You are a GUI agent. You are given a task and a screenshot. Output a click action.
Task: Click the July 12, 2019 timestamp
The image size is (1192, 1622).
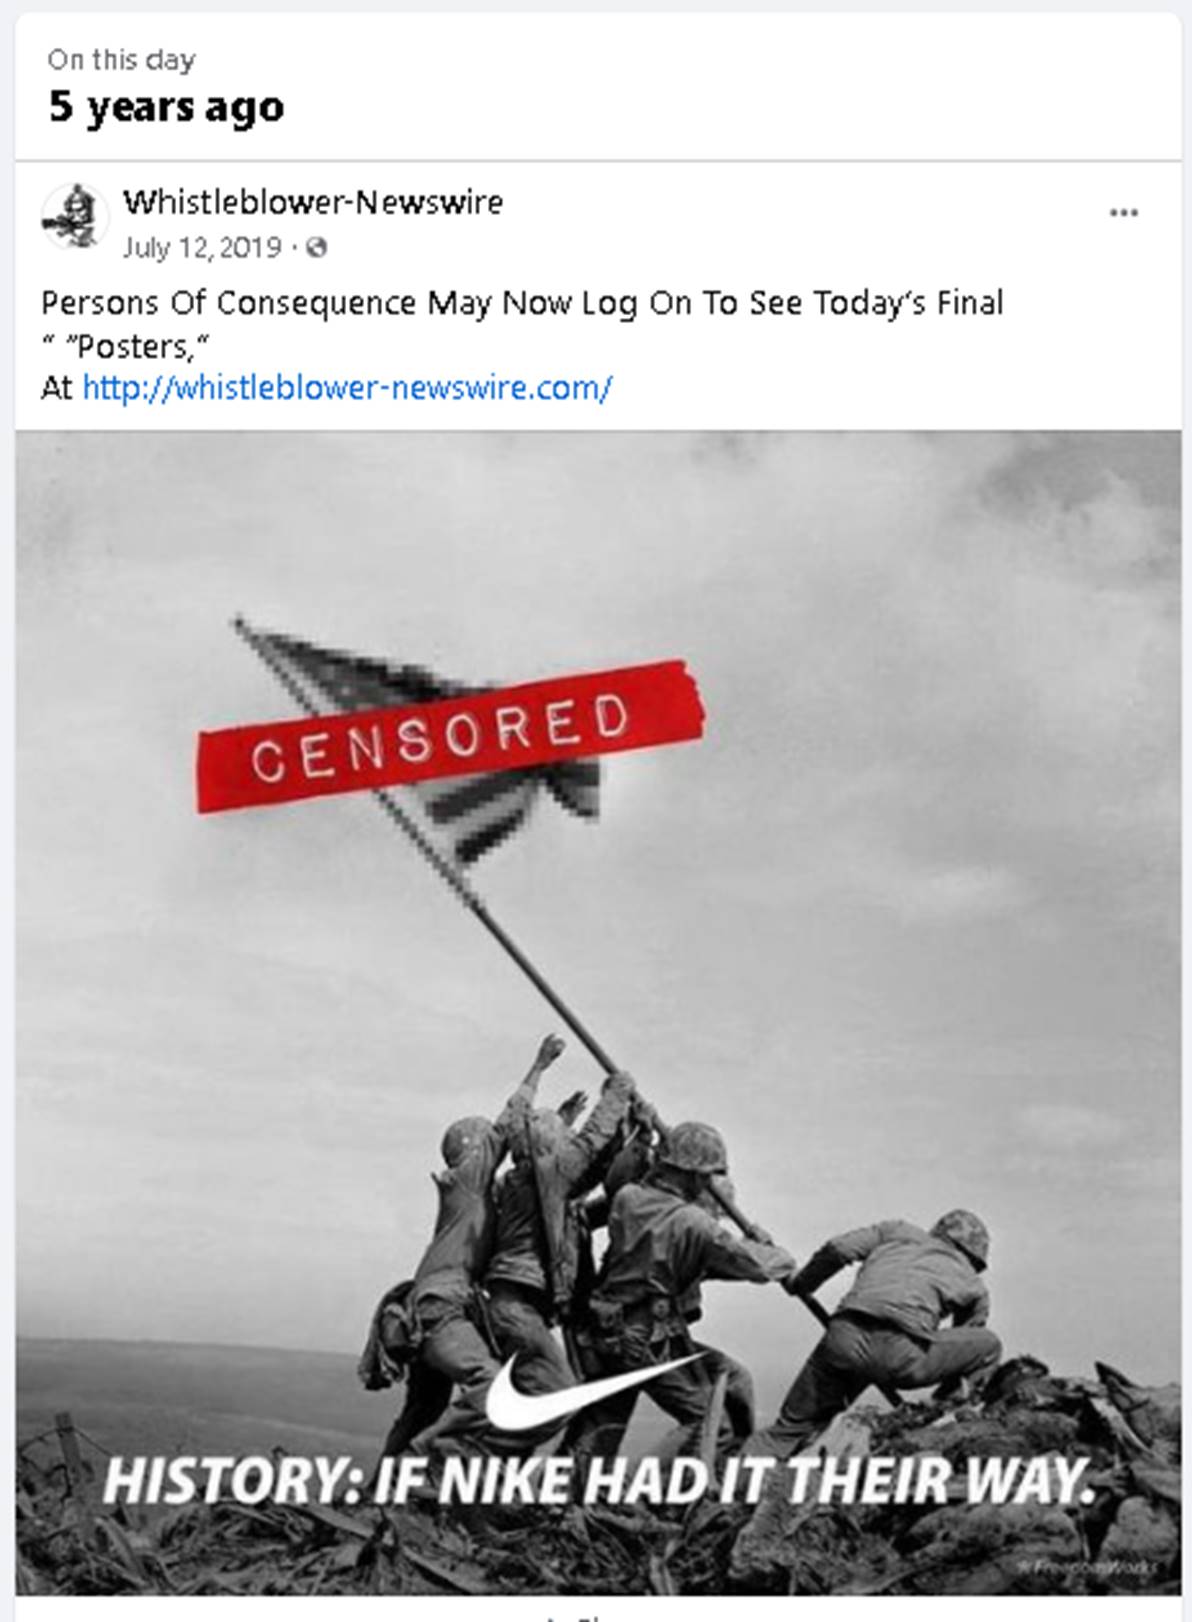pos(202,247)
